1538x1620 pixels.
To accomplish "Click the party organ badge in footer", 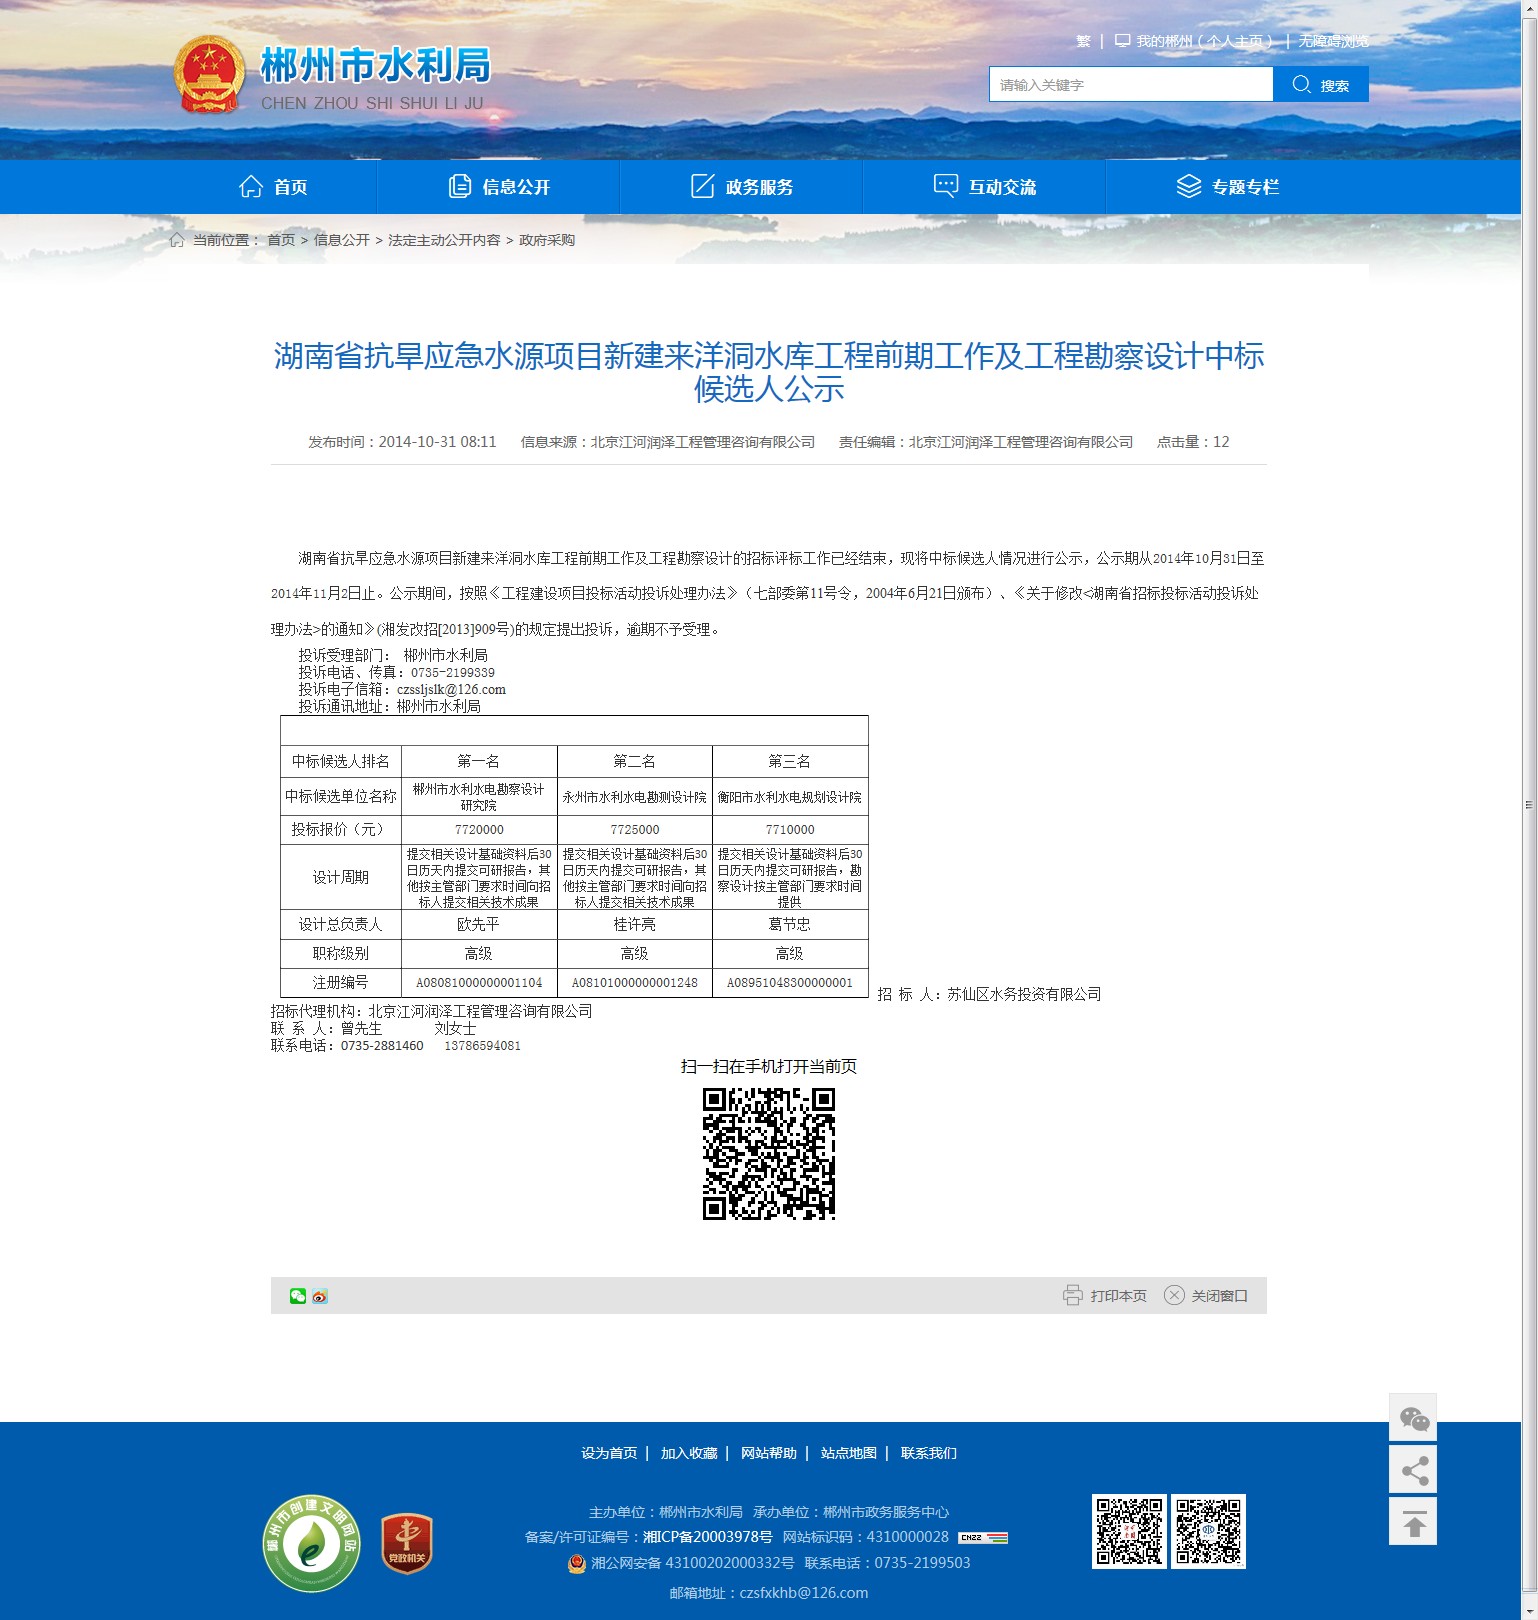I will click(407, 1543).
